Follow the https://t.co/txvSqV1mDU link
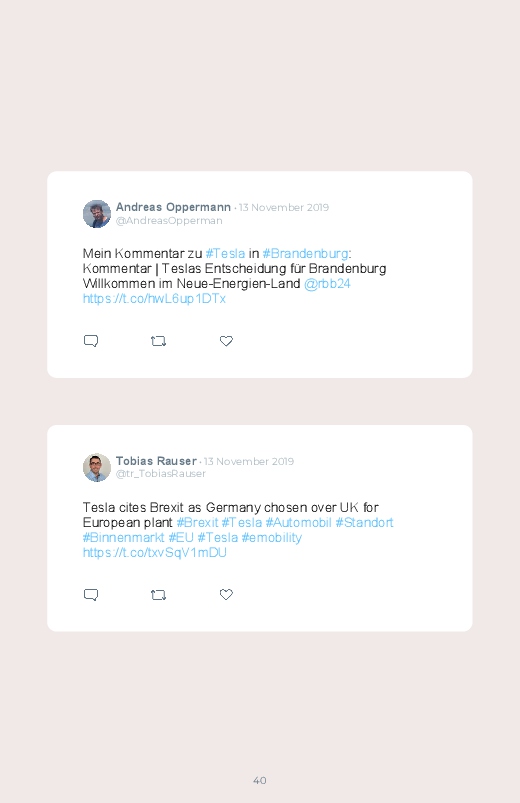520x803 pixels. click(155, 553)
